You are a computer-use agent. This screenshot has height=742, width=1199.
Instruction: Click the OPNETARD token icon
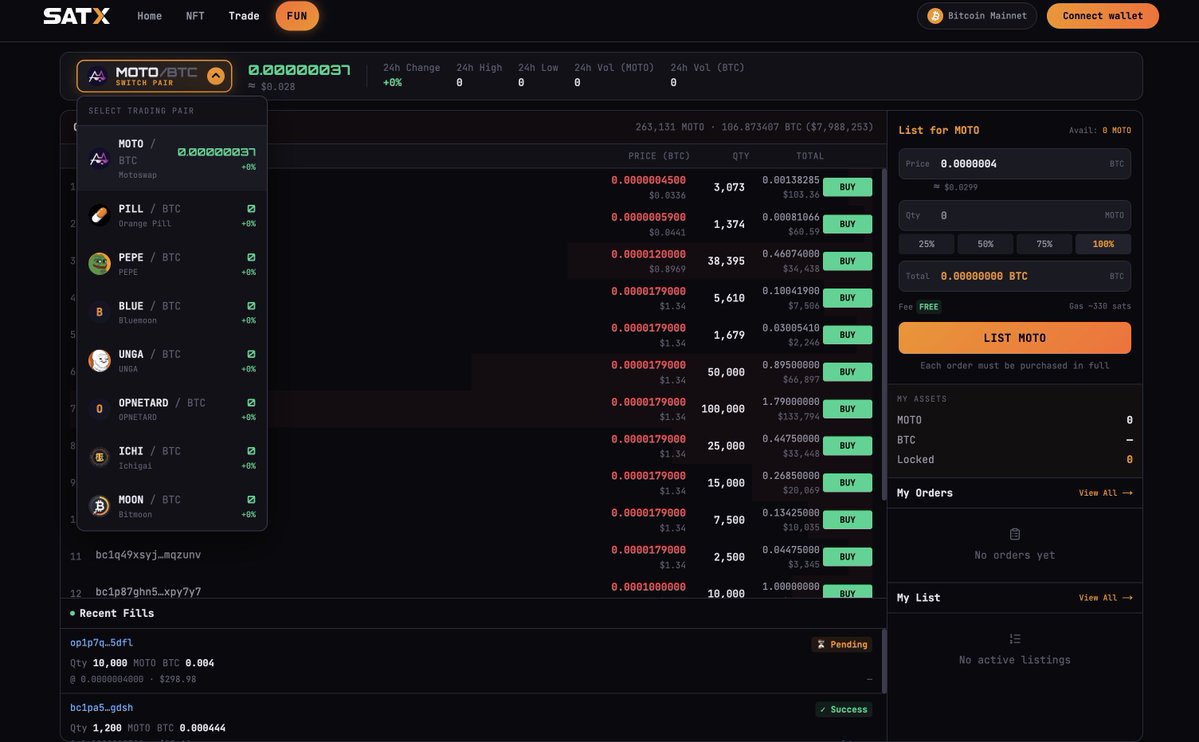[99, 409]
